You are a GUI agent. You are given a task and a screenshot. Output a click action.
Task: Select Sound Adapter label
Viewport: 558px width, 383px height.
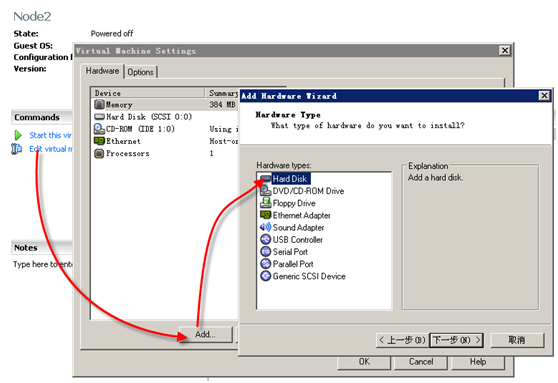click(298, 227)
